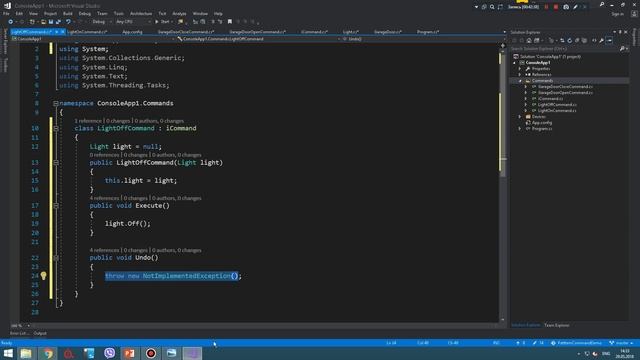Switch to the App.config tab
This screenshot has height=360, width=640.
[132, 32]
